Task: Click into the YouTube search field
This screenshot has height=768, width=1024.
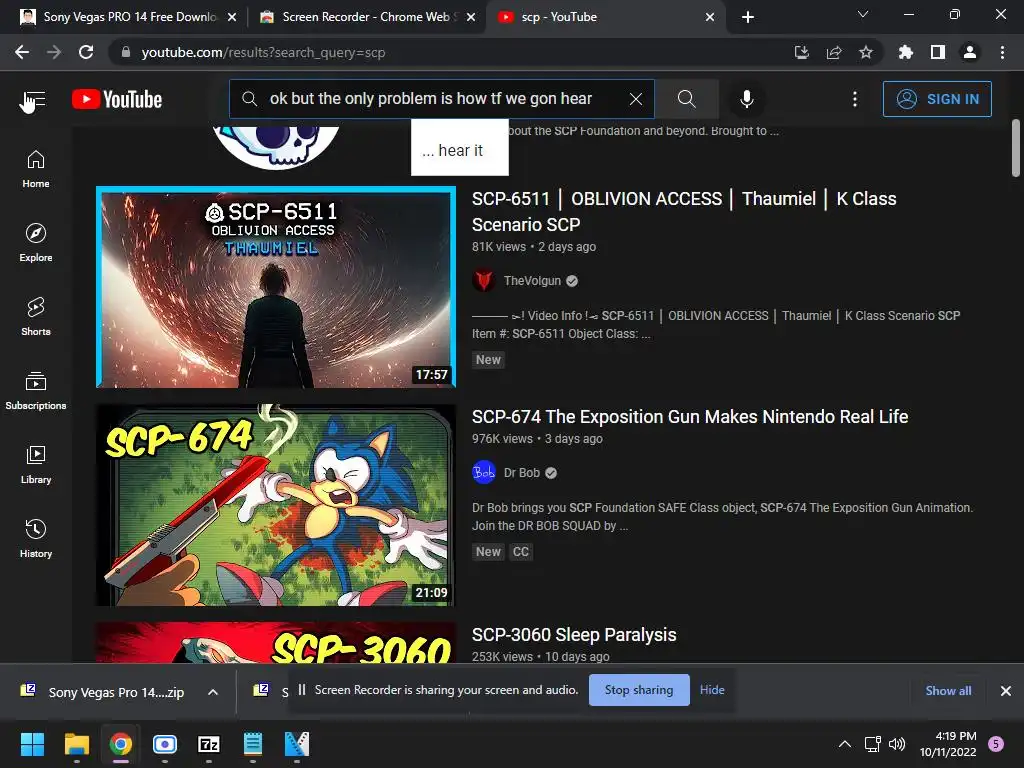Action: click(431, 99)
